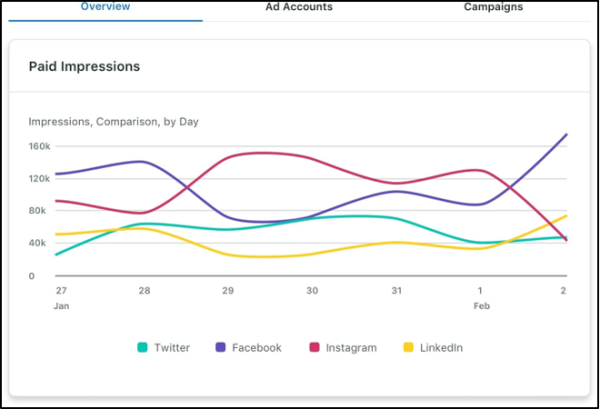Click the 160k y-axis label

39,146
